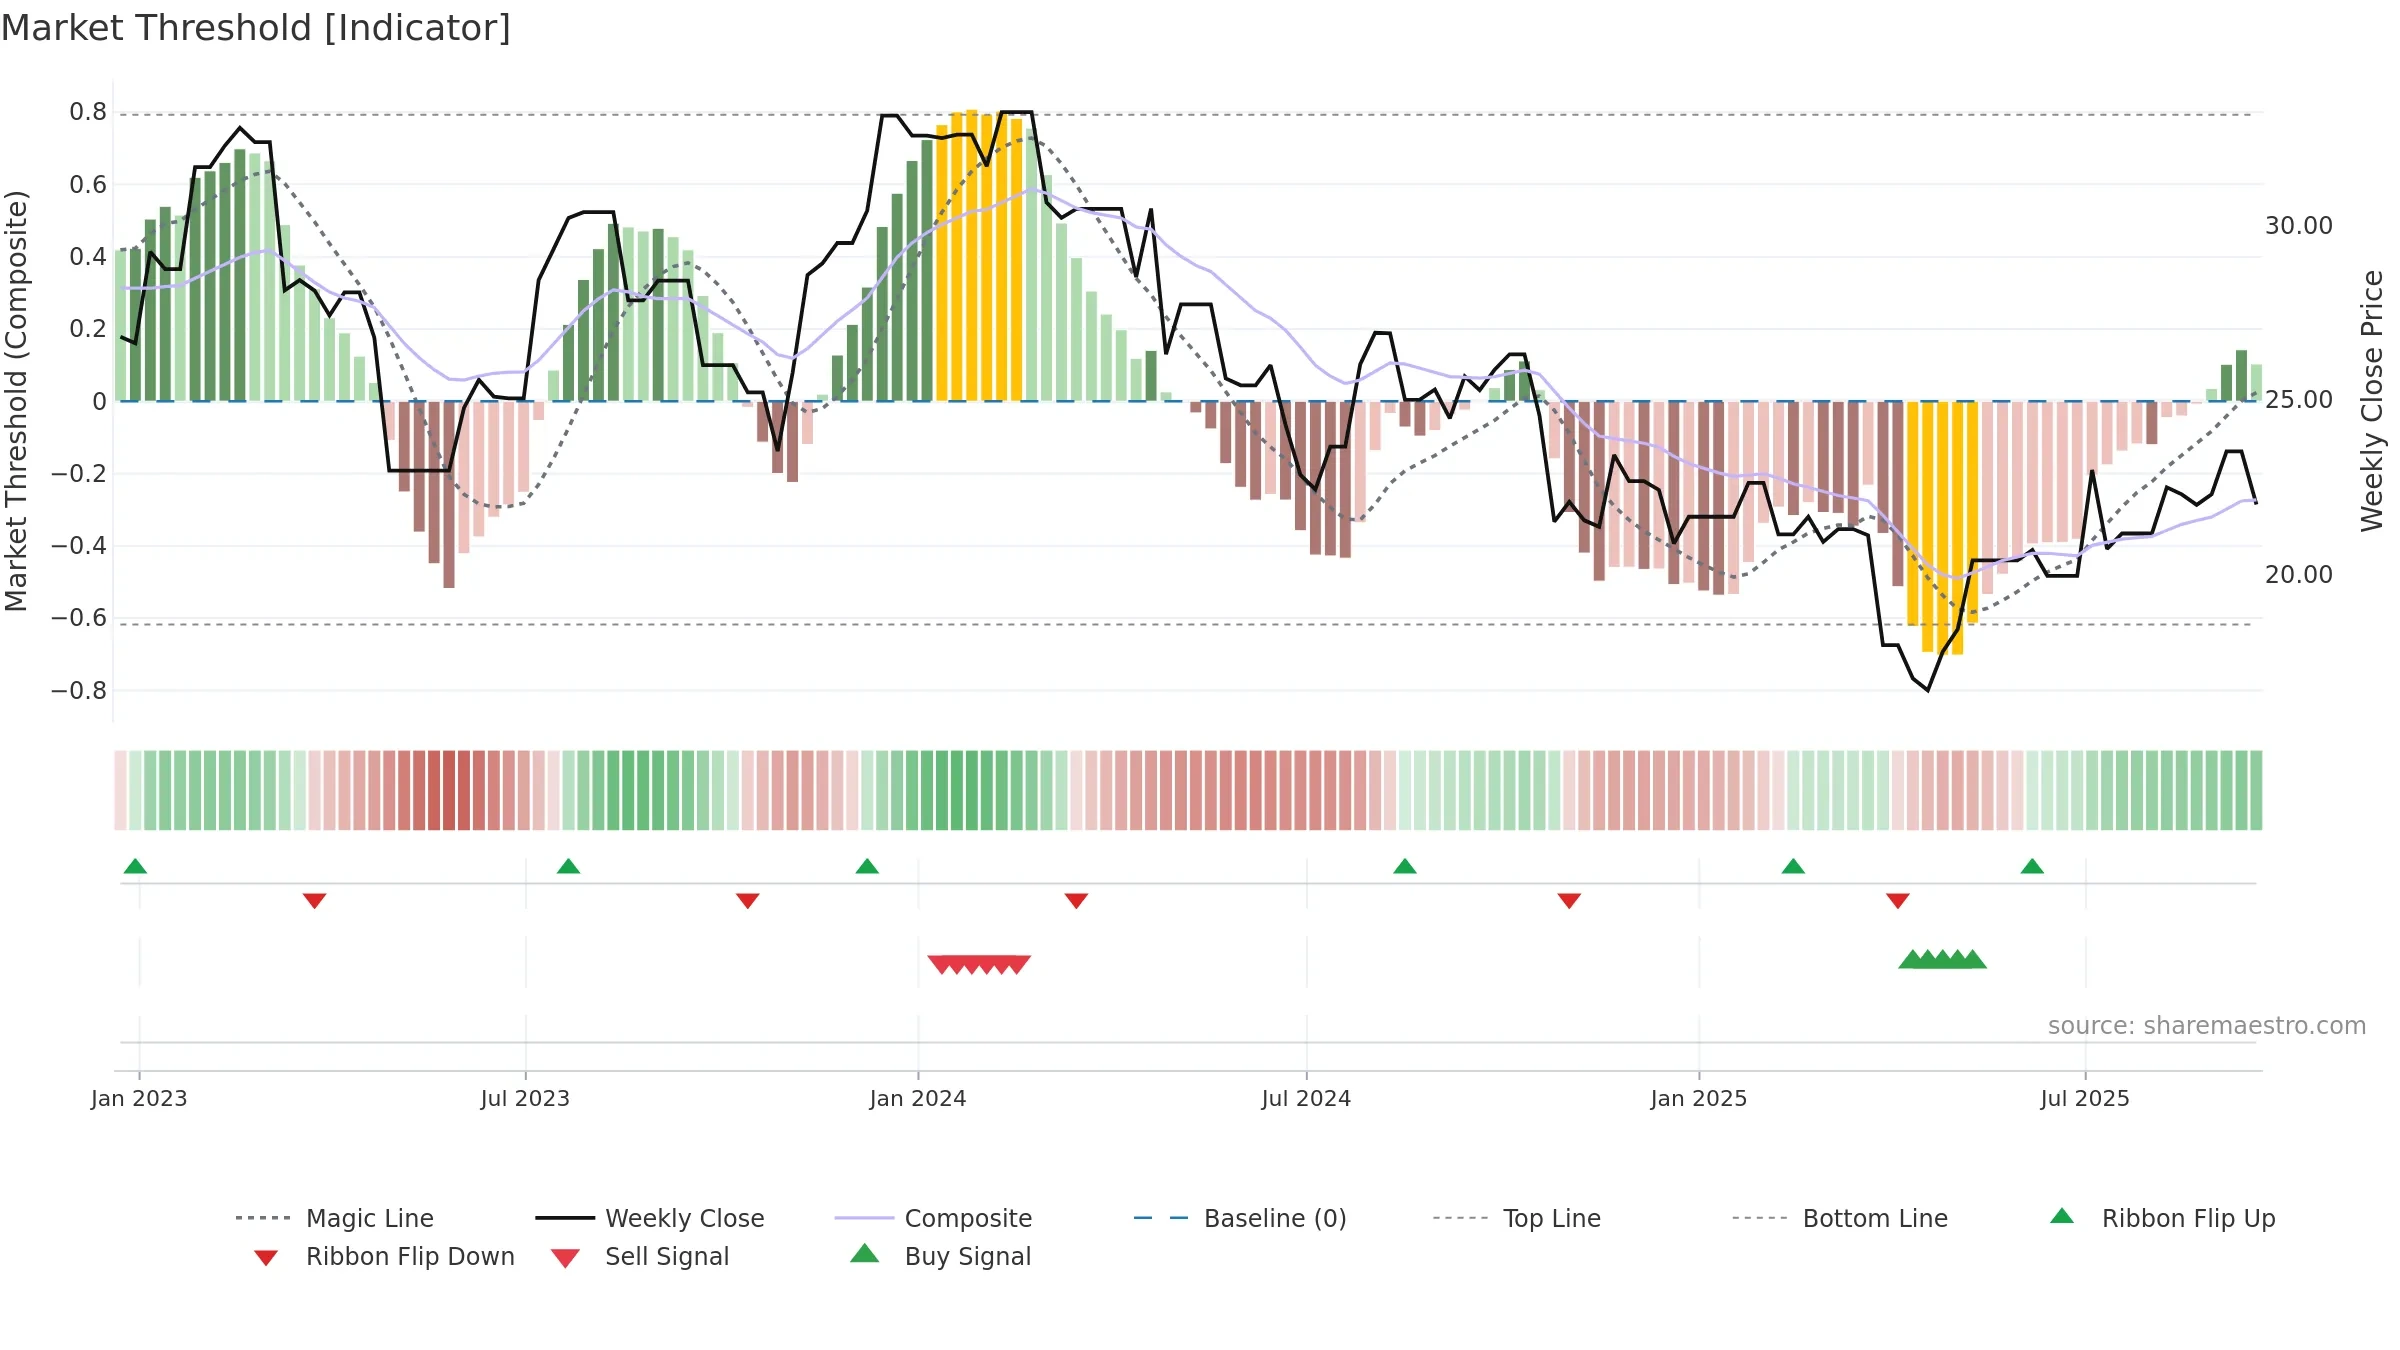This screenshot has width=2400, height=1350.
Task: Click the first green buy signal marker in 2025 cluster
Action: [1912, 959]
